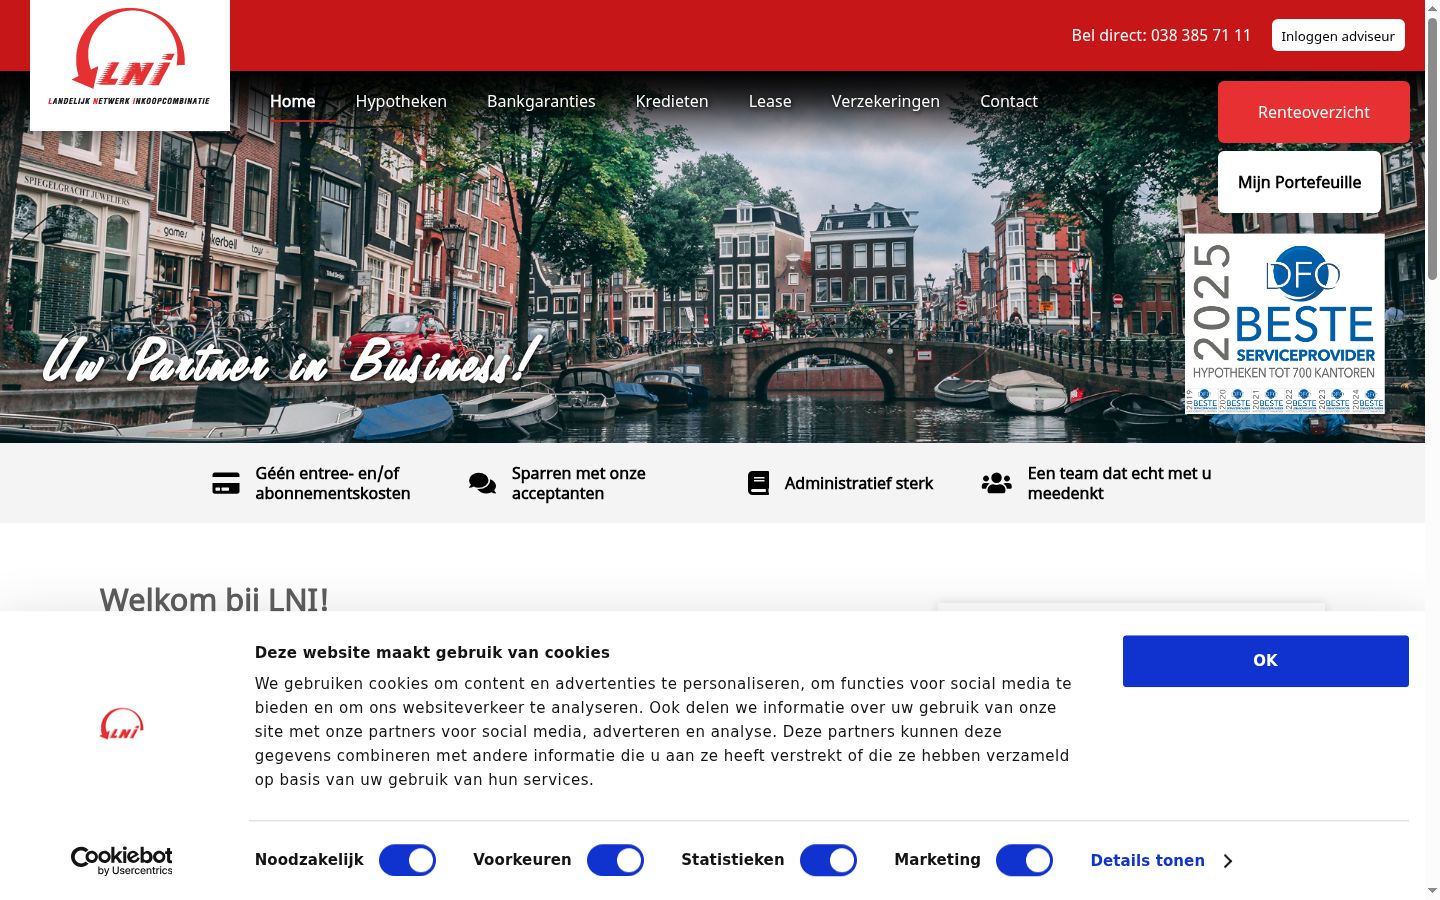Image resolution: width=1440 pixels, height=900 pixels.
Task: Click the credit card icon
Action: pyautogui.click(x=226, y=483)
